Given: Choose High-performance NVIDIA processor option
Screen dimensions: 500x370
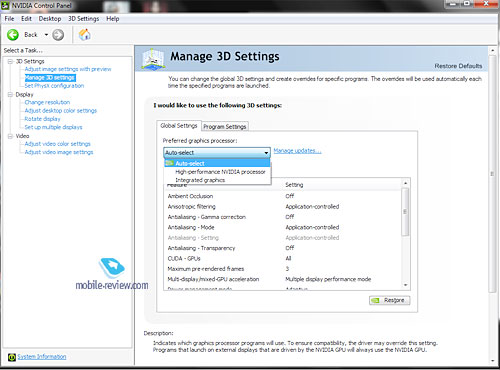Looking at the screenshot, I should coord(217,172).
